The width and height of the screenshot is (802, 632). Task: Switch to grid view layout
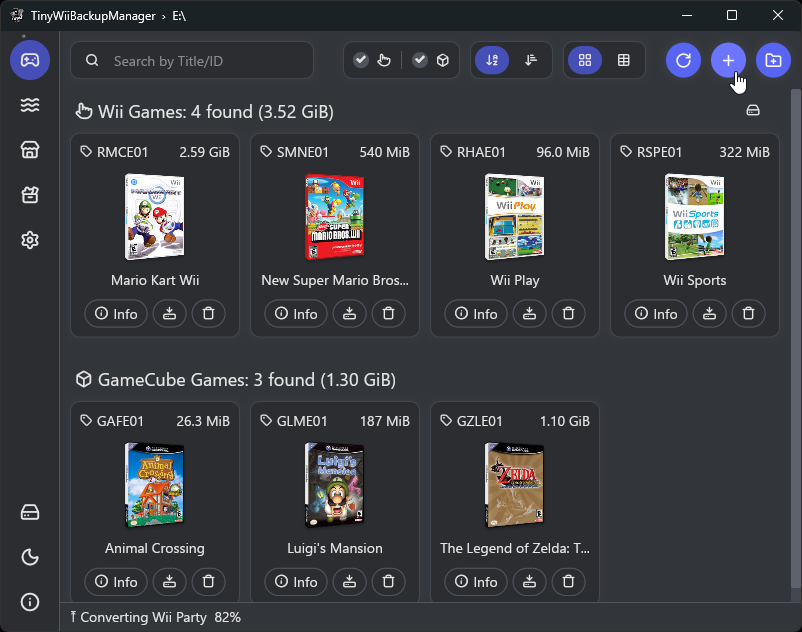coord(585,61)
